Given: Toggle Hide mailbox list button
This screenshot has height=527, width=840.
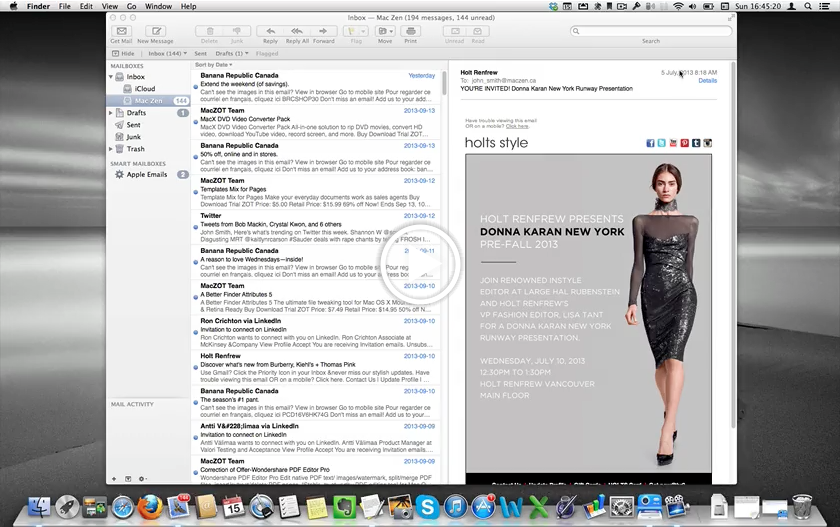Looking at the screenshot, I should pyautogui.click(x=123, y=54).
